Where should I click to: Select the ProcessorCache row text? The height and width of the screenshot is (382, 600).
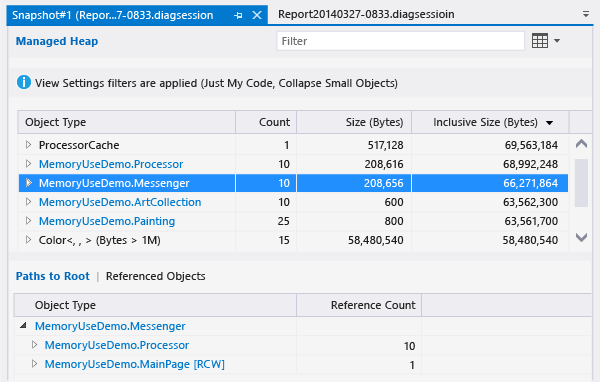[79, 145]
